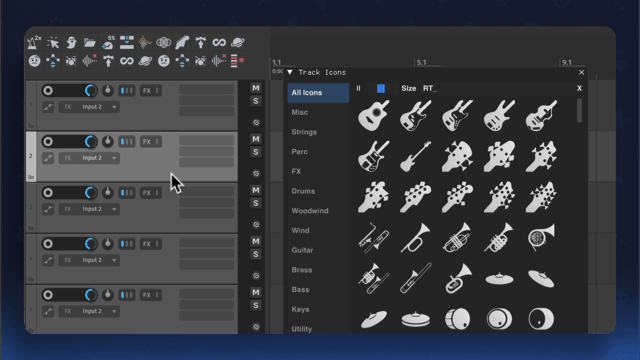Click the blue volume knob on track 2
The height and width of the screenshot is (360, 640).
[x=91, y=142]
